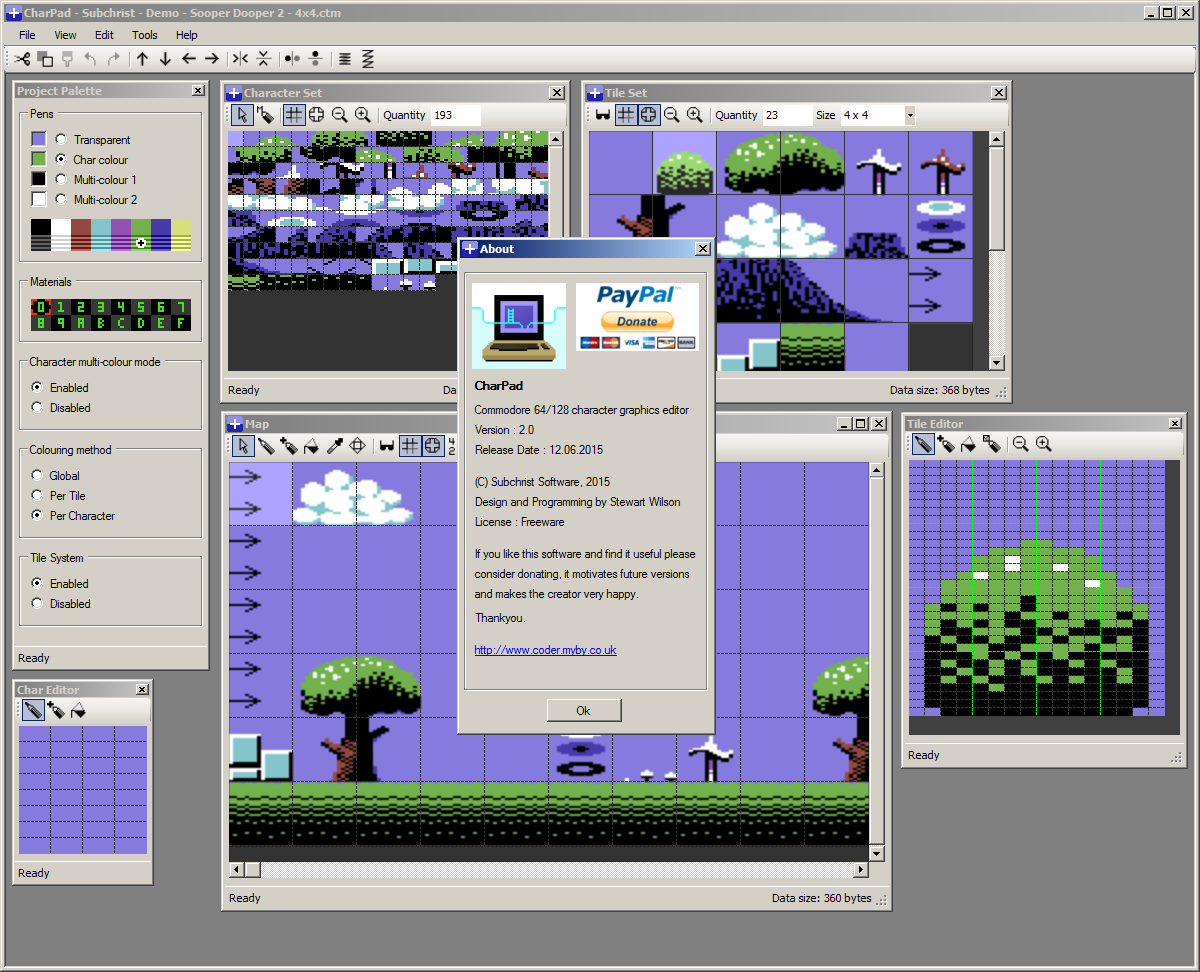
Task: Select the pencil tool in Map toolbar
Action: click(266, 445)
